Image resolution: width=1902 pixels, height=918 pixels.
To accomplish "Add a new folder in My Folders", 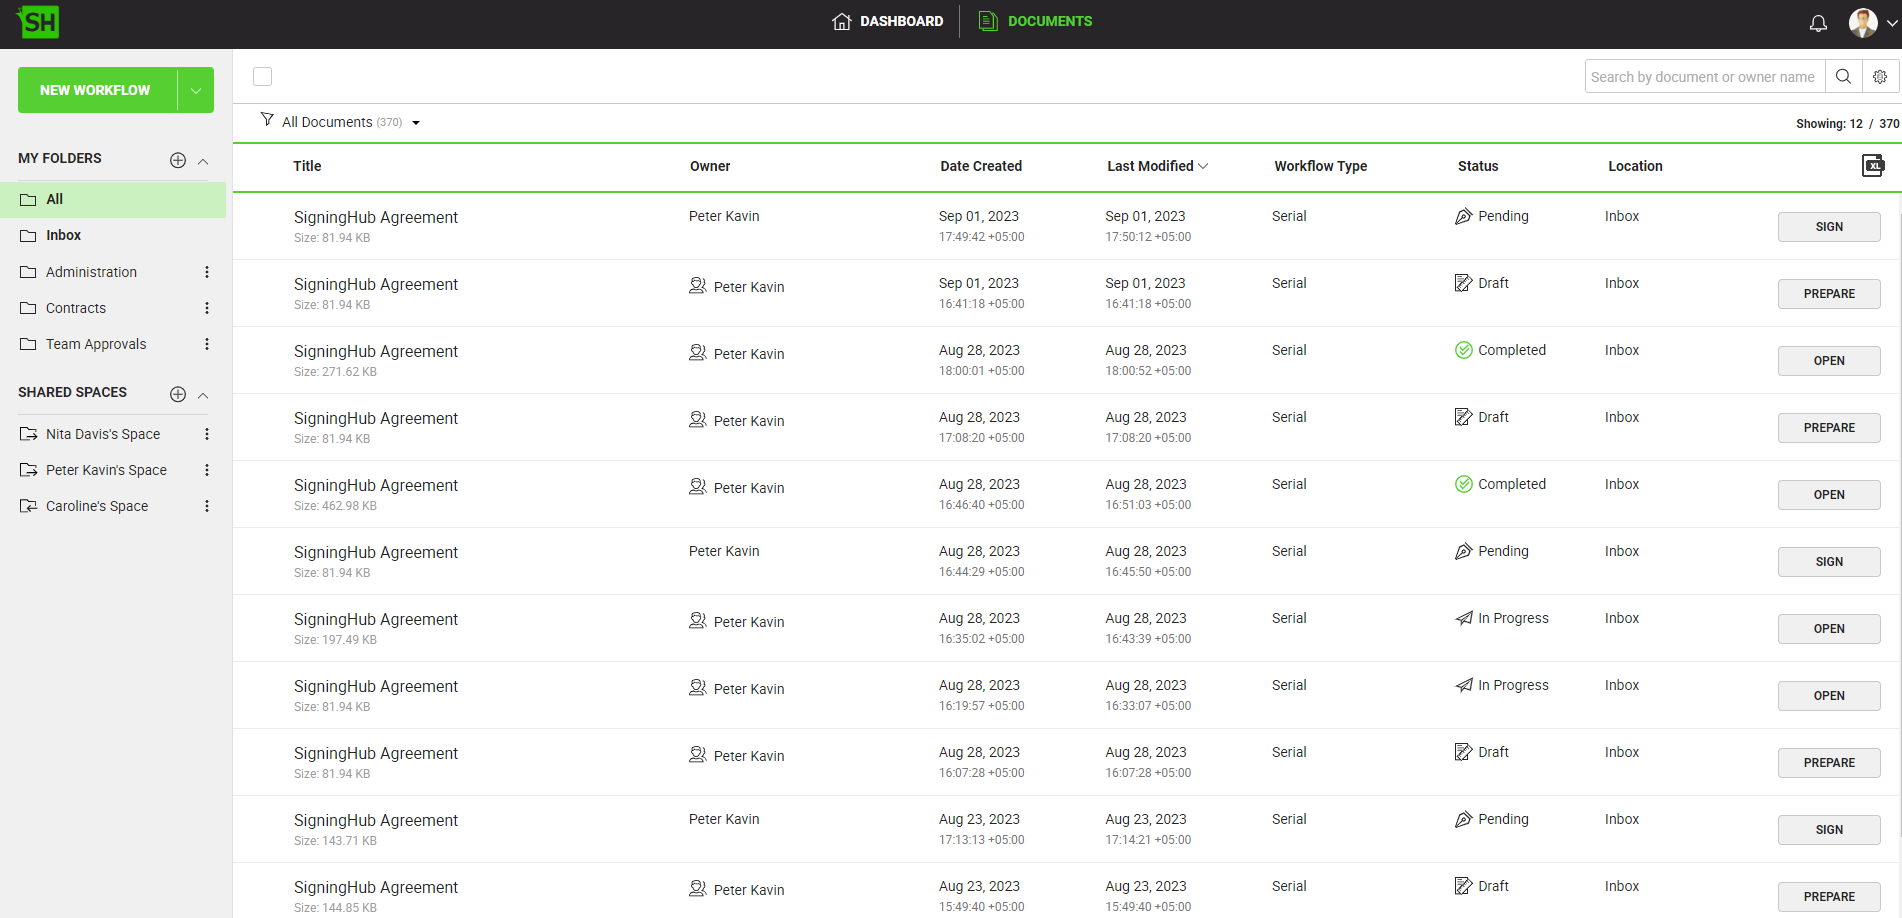I will point(178,160).
